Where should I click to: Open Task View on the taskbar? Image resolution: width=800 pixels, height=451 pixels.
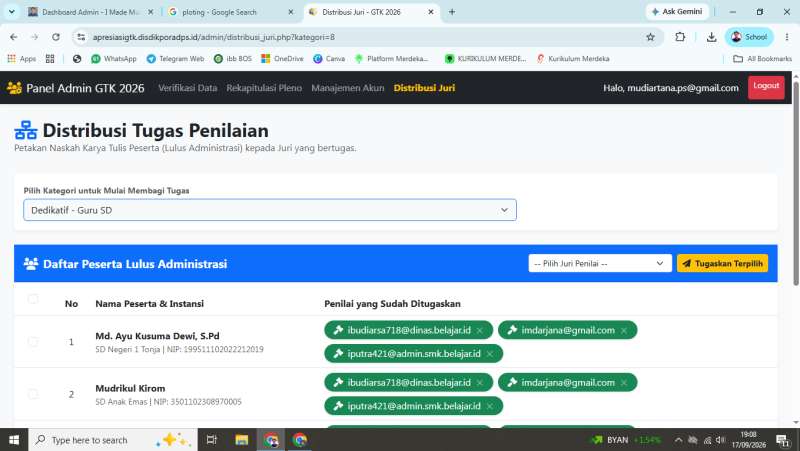point(212,440)
